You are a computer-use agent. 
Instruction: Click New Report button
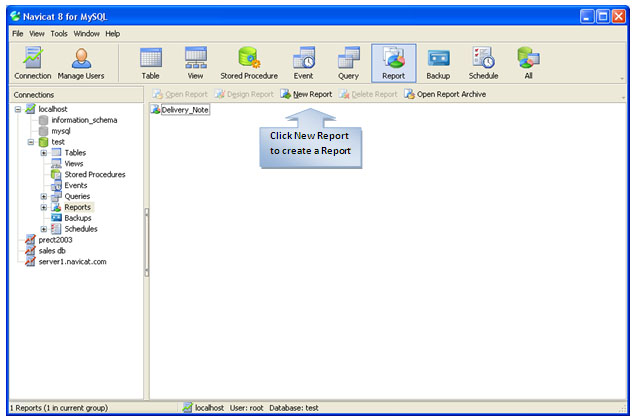(306, 94)
